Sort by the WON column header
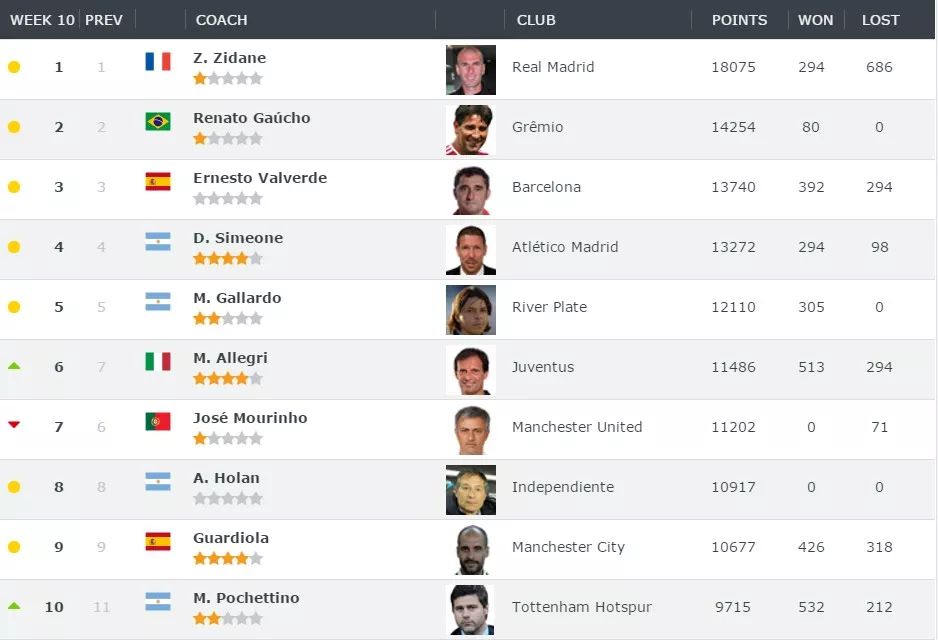This screenshot has width=938, height=640. [815, 20]
